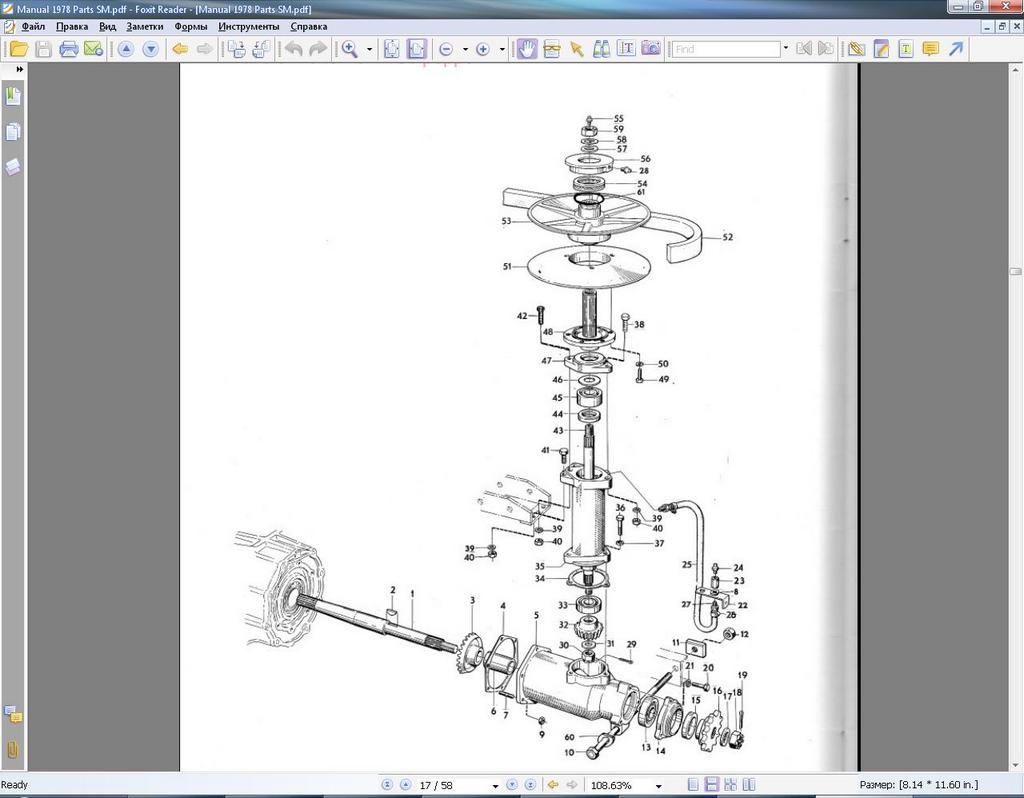Open the Find options dropdown arrow

[785, 48]
